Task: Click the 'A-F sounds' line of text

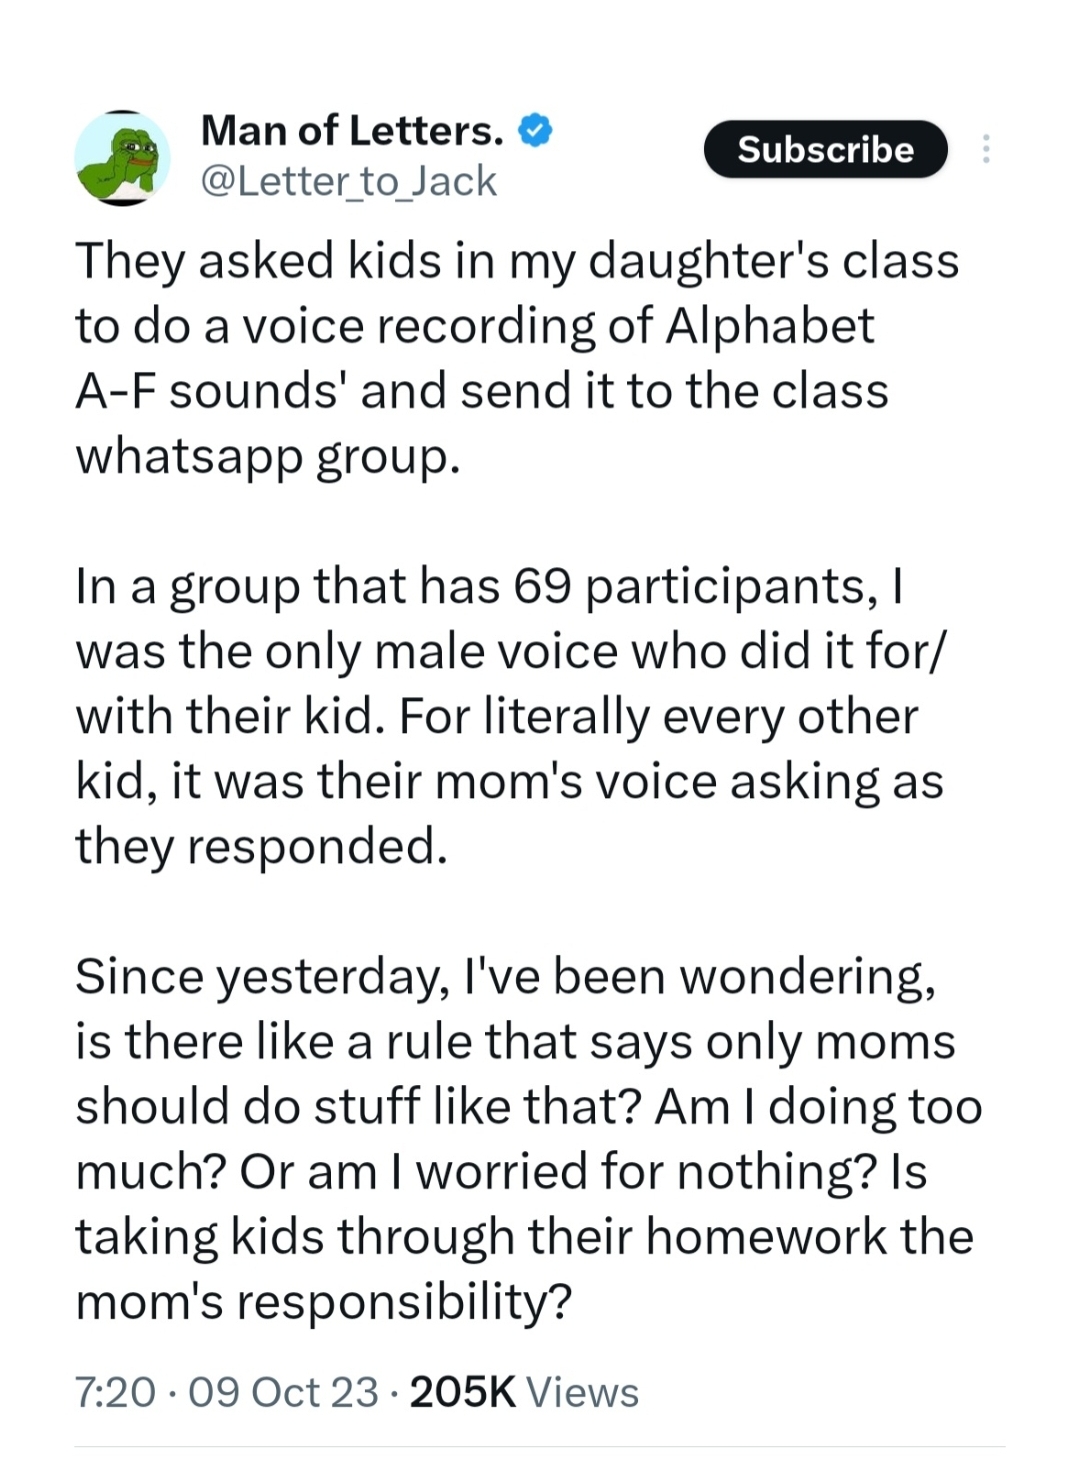Action: point(482,391)
